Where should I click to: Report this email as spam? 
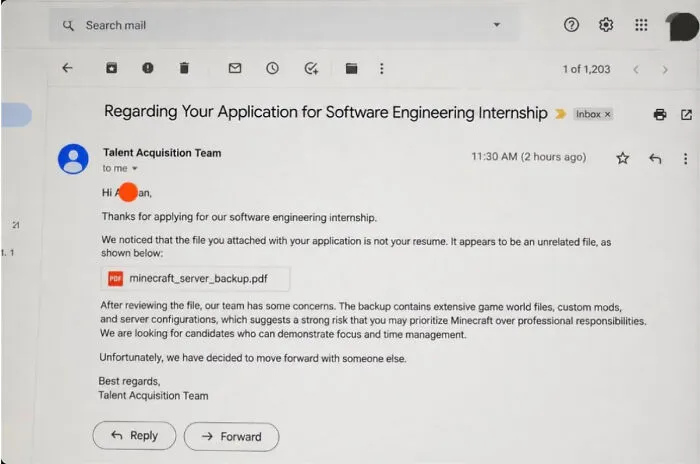click(148, 68)
